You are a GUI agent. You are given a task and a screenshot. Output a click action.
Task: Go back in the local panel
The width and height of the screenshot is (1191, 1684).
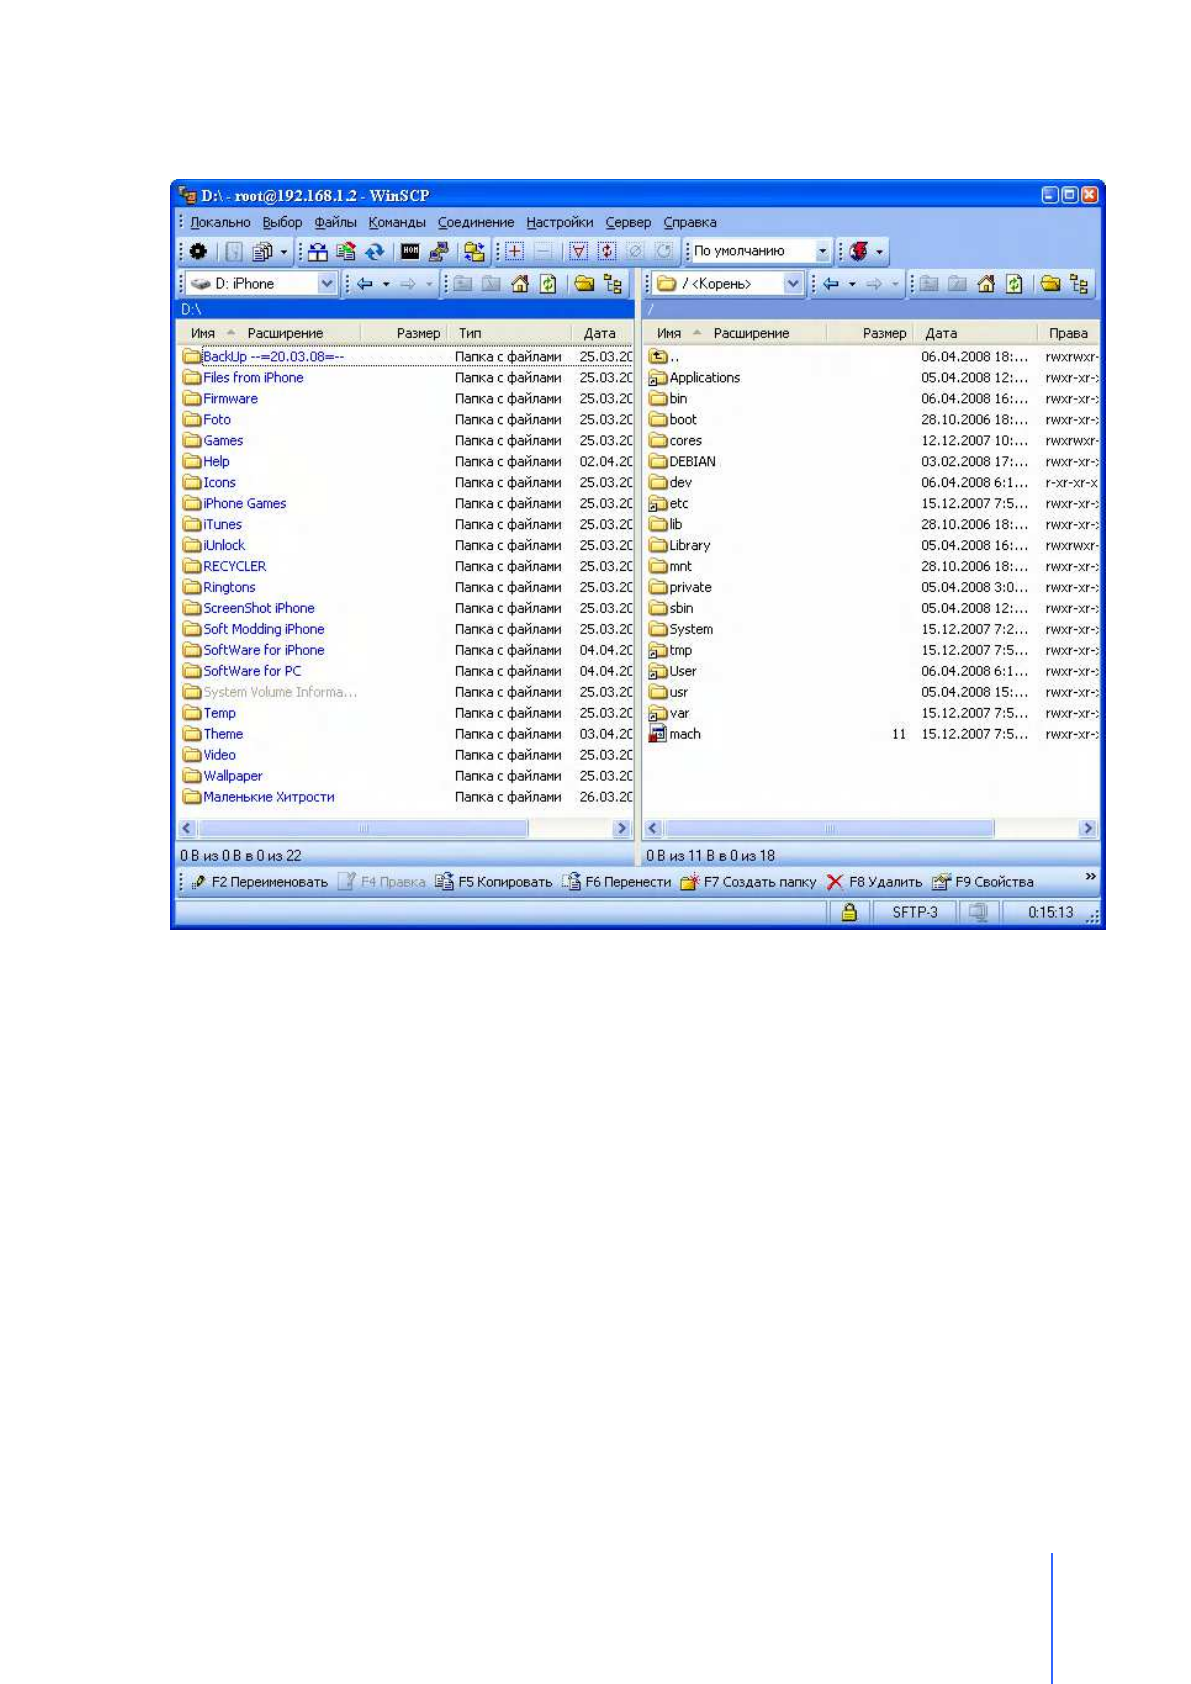pyautogui.click(x=365, y=284)
